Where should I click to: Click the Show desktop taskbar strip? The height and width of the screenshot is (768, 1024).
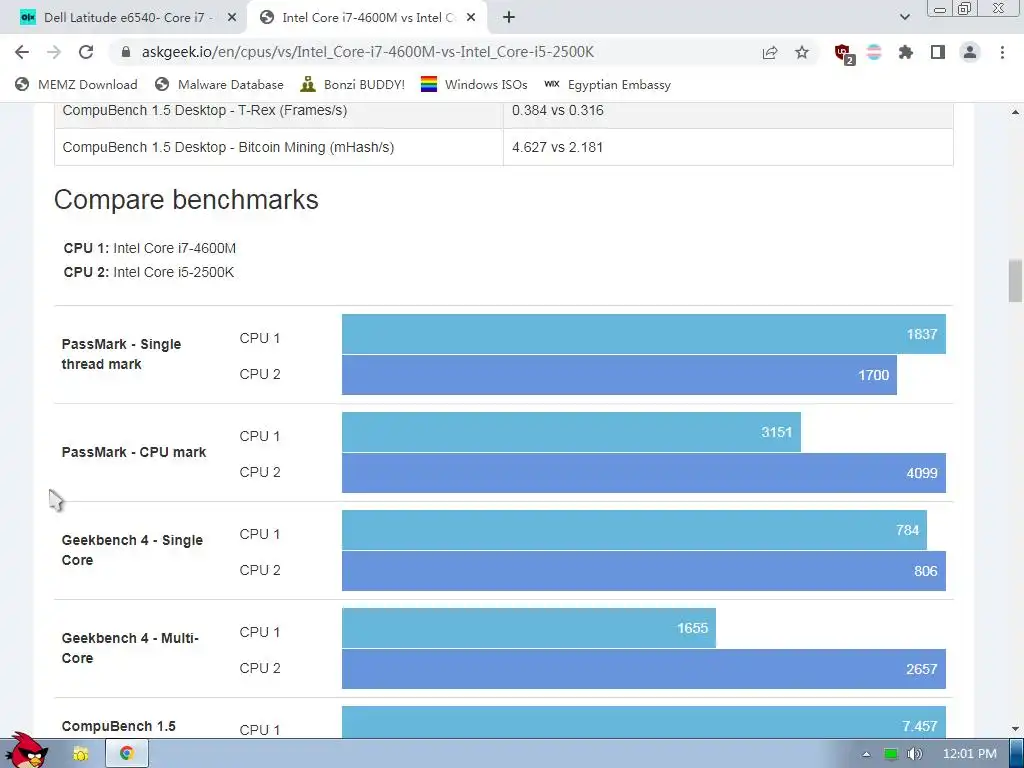1017,754
